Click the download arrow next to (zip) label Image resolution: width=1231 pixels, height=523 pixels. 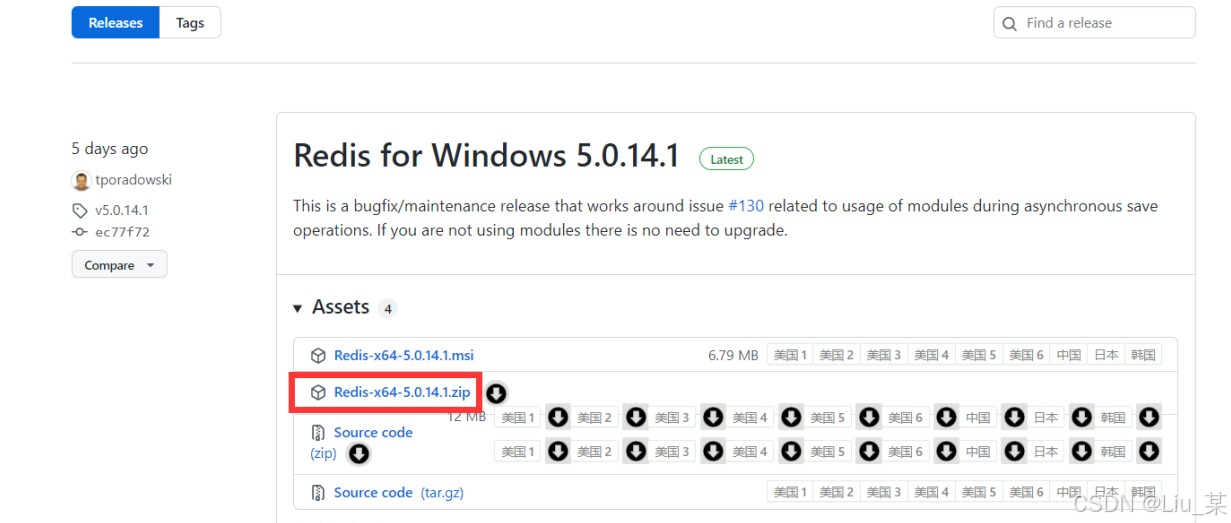[x=358, y=454]
